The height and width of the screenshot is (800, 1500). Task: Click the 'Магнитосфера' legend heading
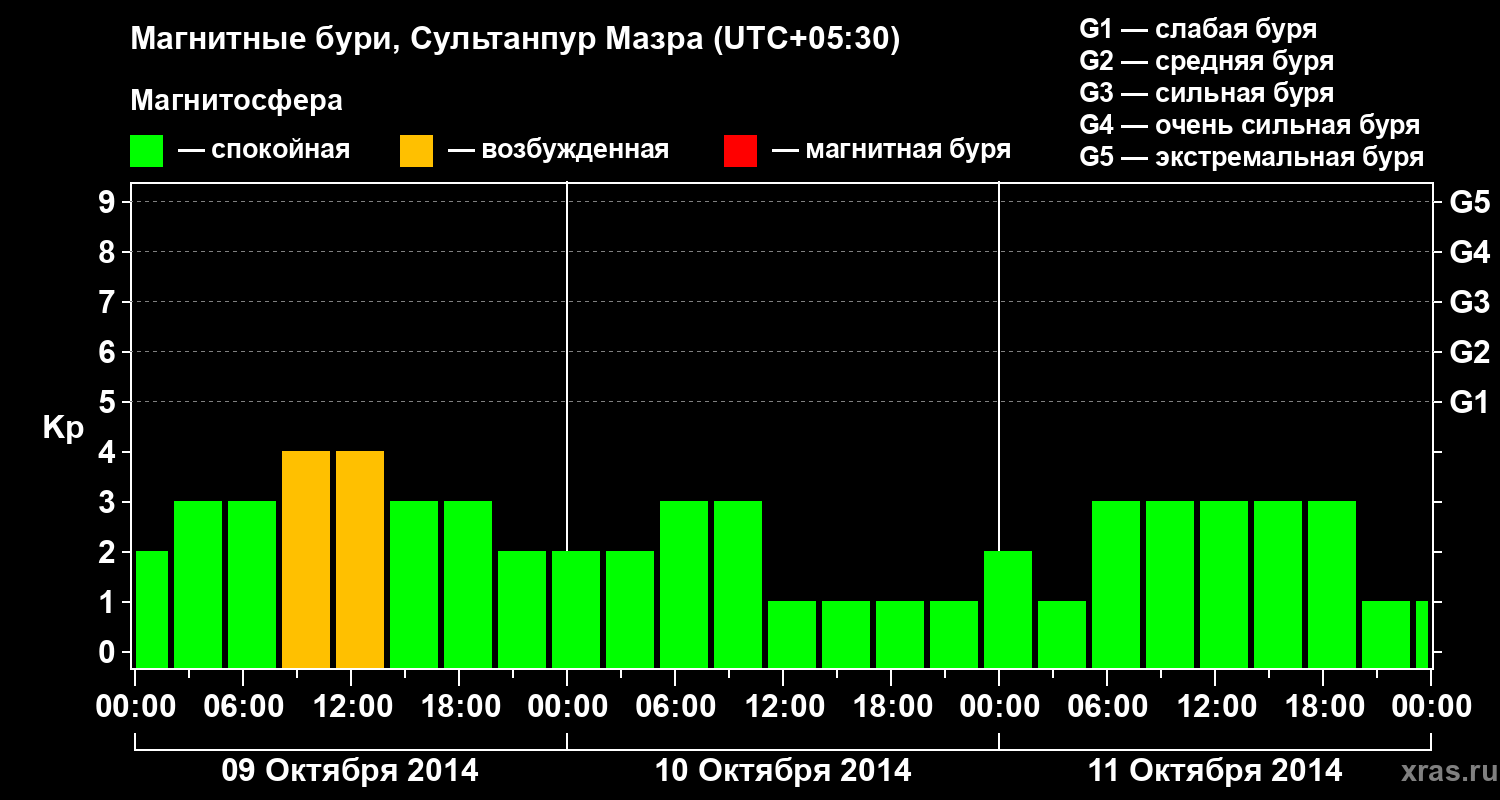click(x=237, y=101)
